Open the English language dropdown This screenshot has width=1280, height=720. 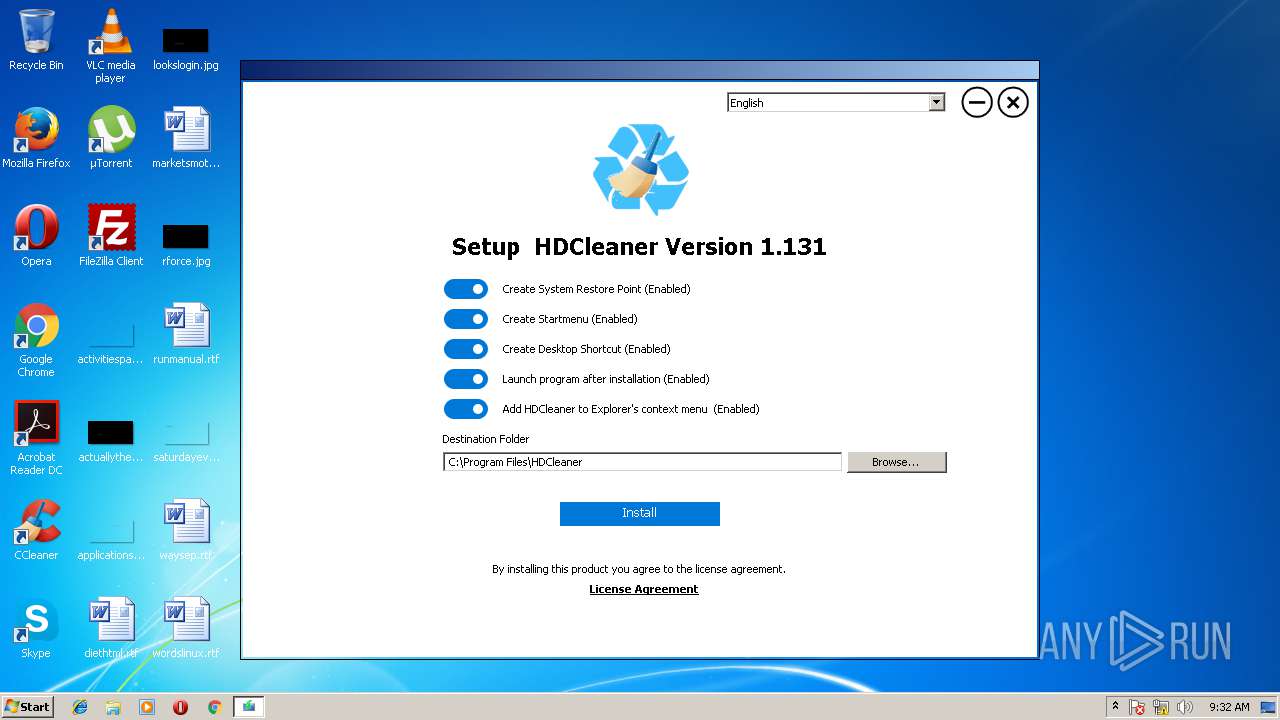pyautogui.click(x=836, y=102)
